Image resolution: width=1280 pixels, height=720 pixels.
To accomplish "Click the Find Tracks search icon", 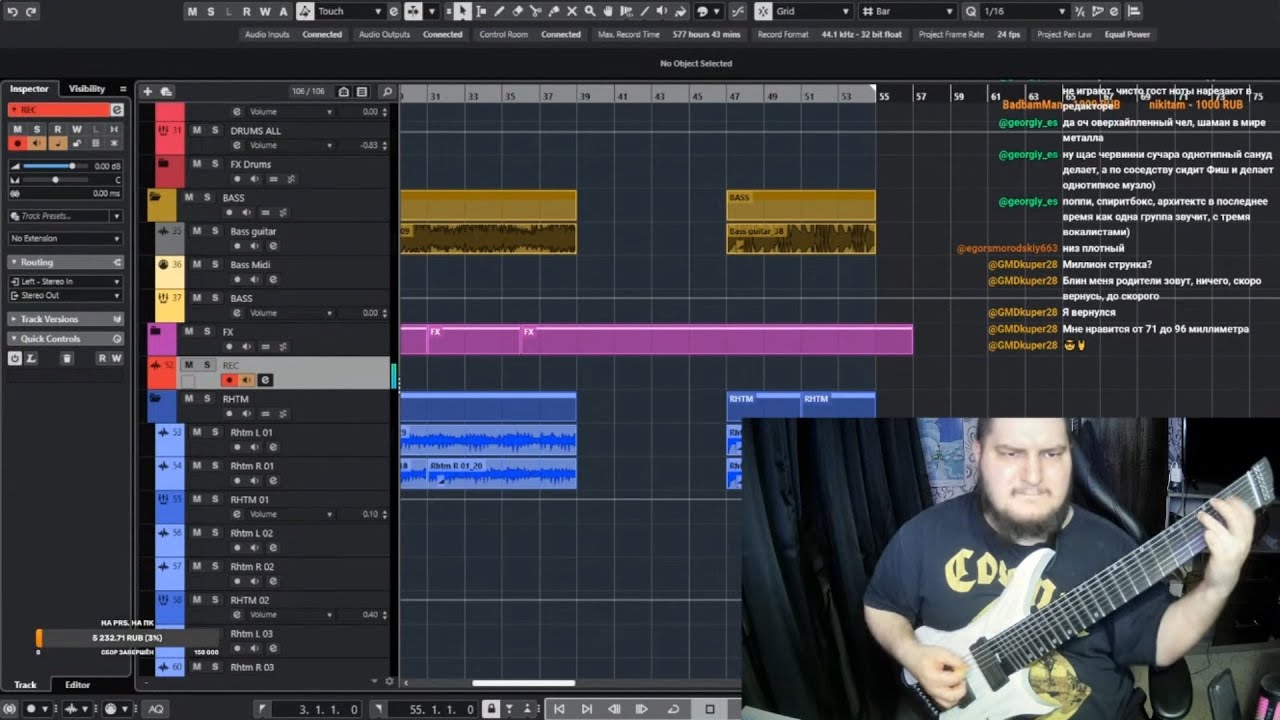I will coord(387,91).
